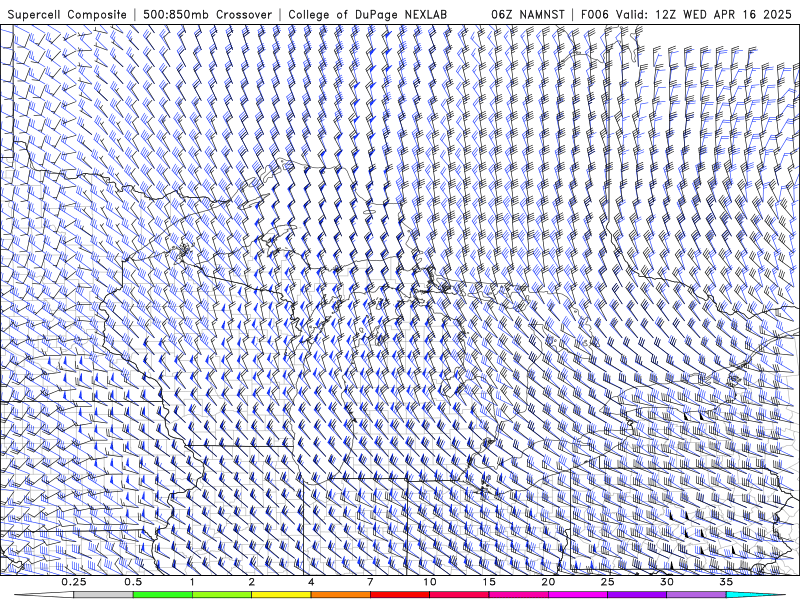Image resolution: width=800 pixels, height=600 pixels.
Task: Click the colorbar label 30
Action: [x=667, y=582]
